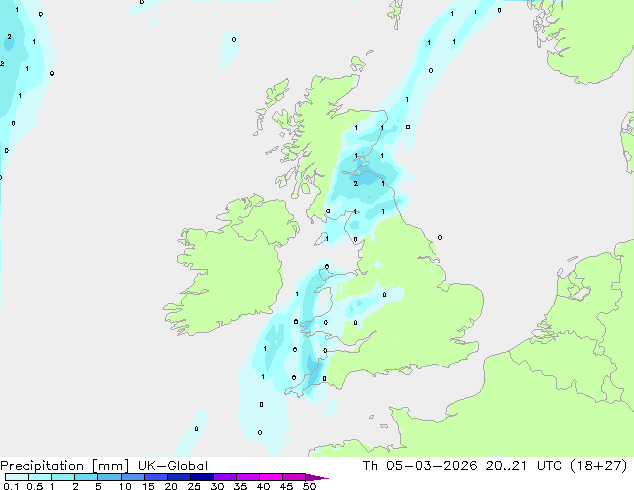634x490 pixels.
Task: Click the 35–40 mm legend color swatch
Action: point(248,477)
